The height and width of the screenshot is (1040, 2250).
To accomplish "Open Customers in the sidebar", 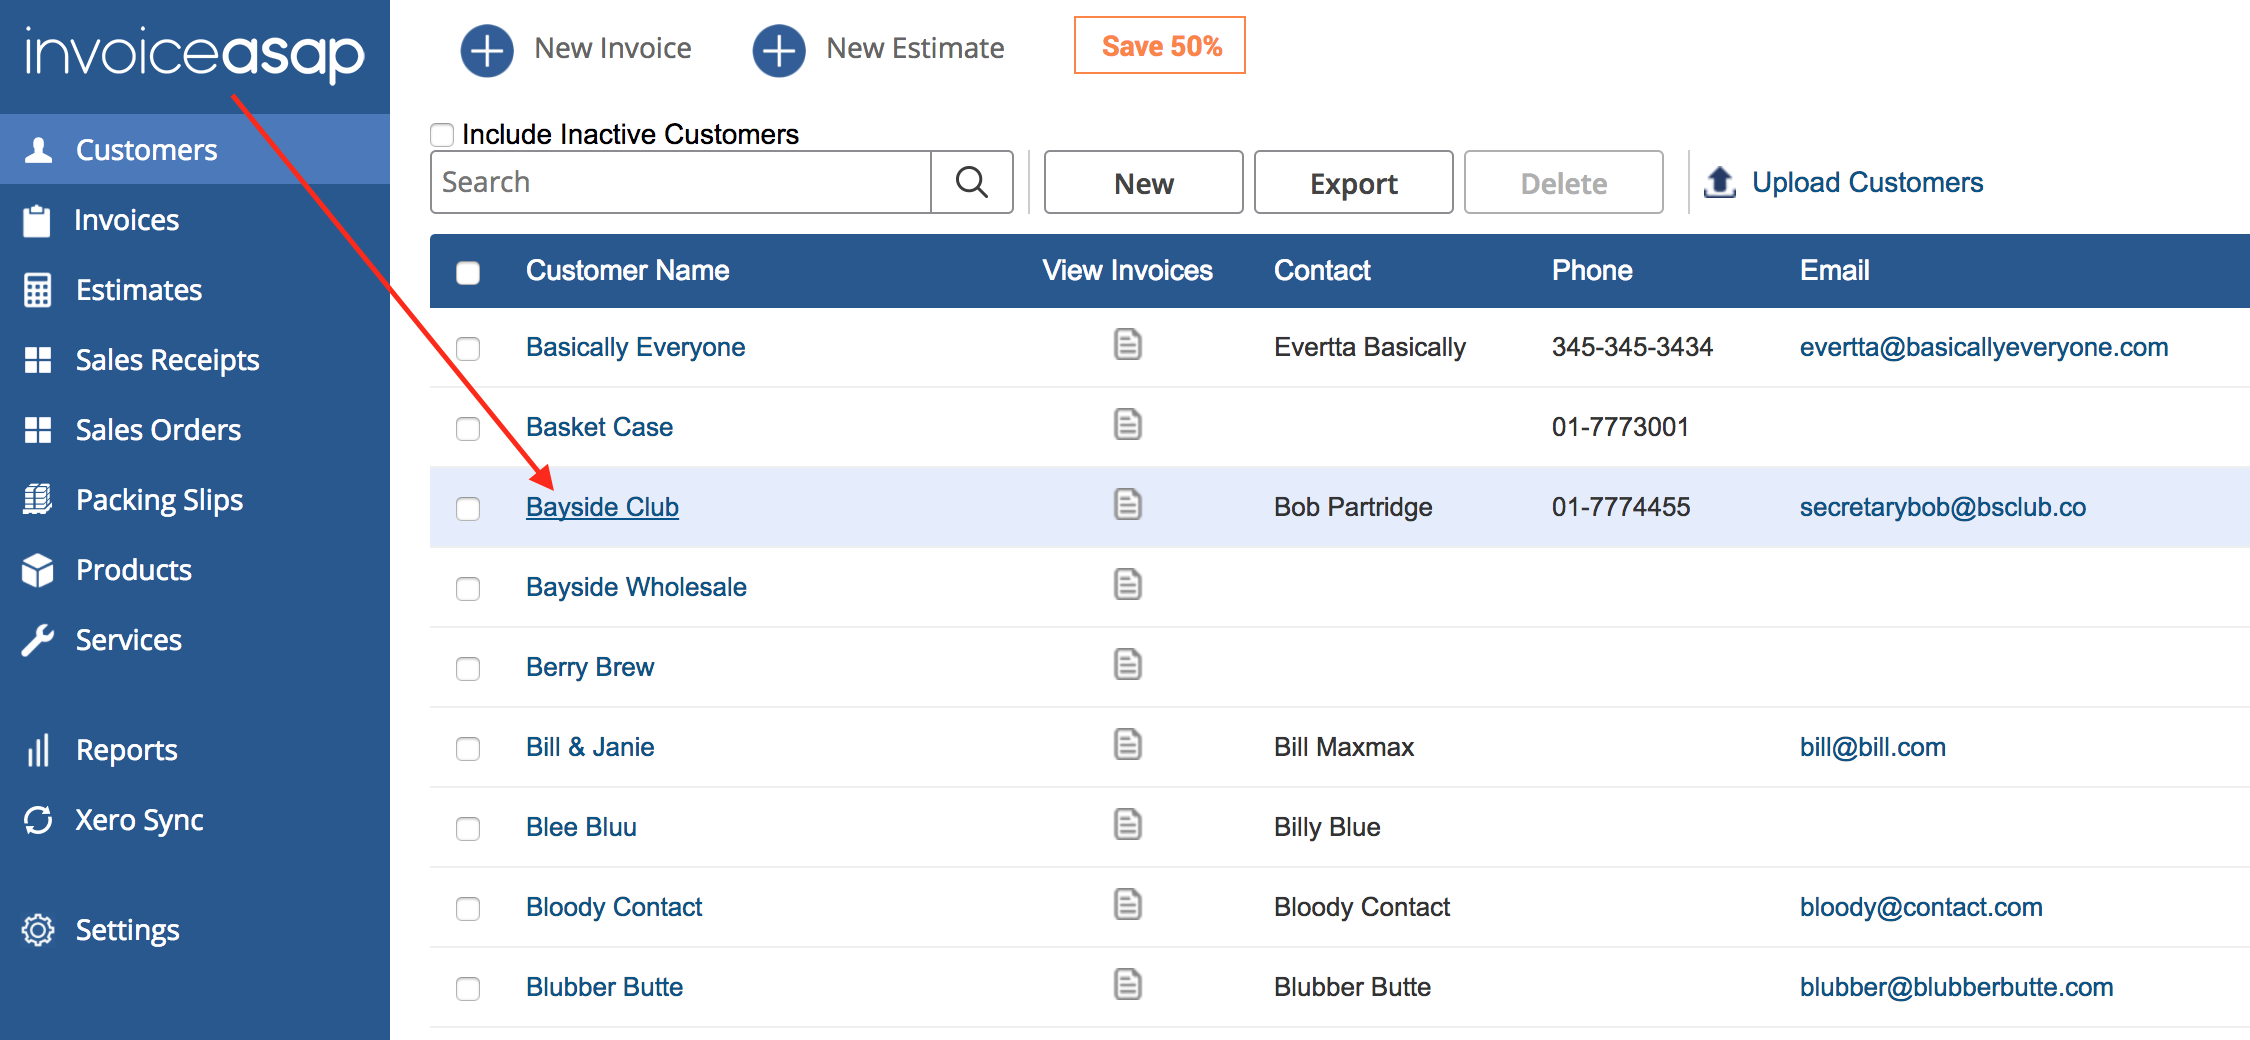I will tap(195, 149).
